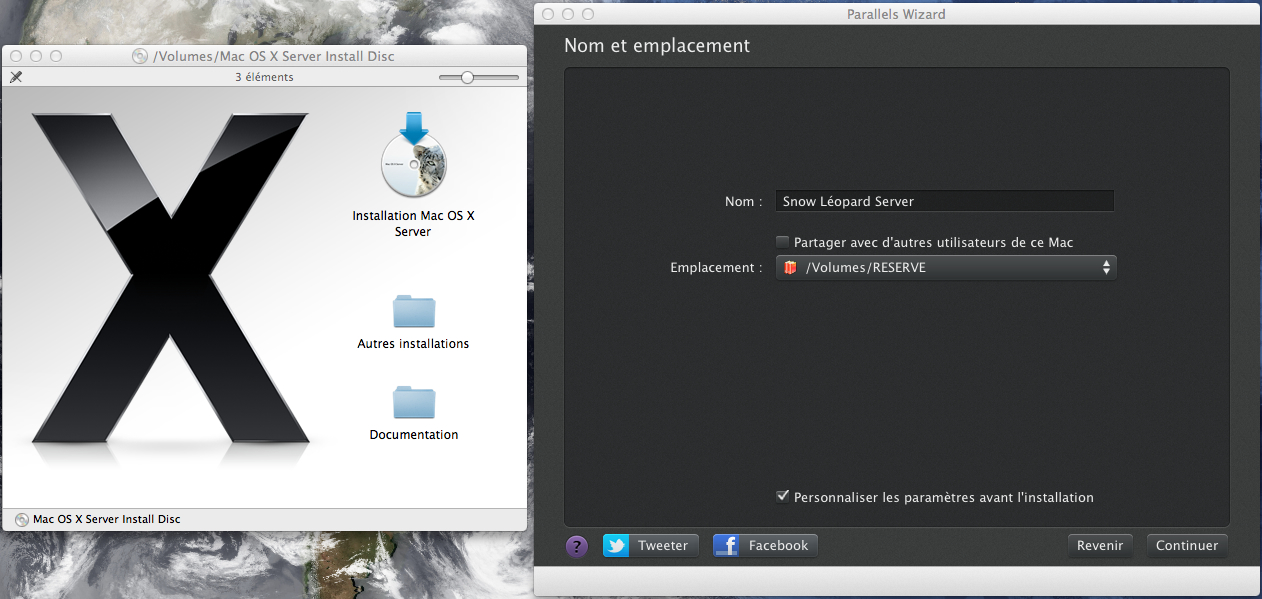
Task: Click the Tweeter button label
Action: [663, 546]
